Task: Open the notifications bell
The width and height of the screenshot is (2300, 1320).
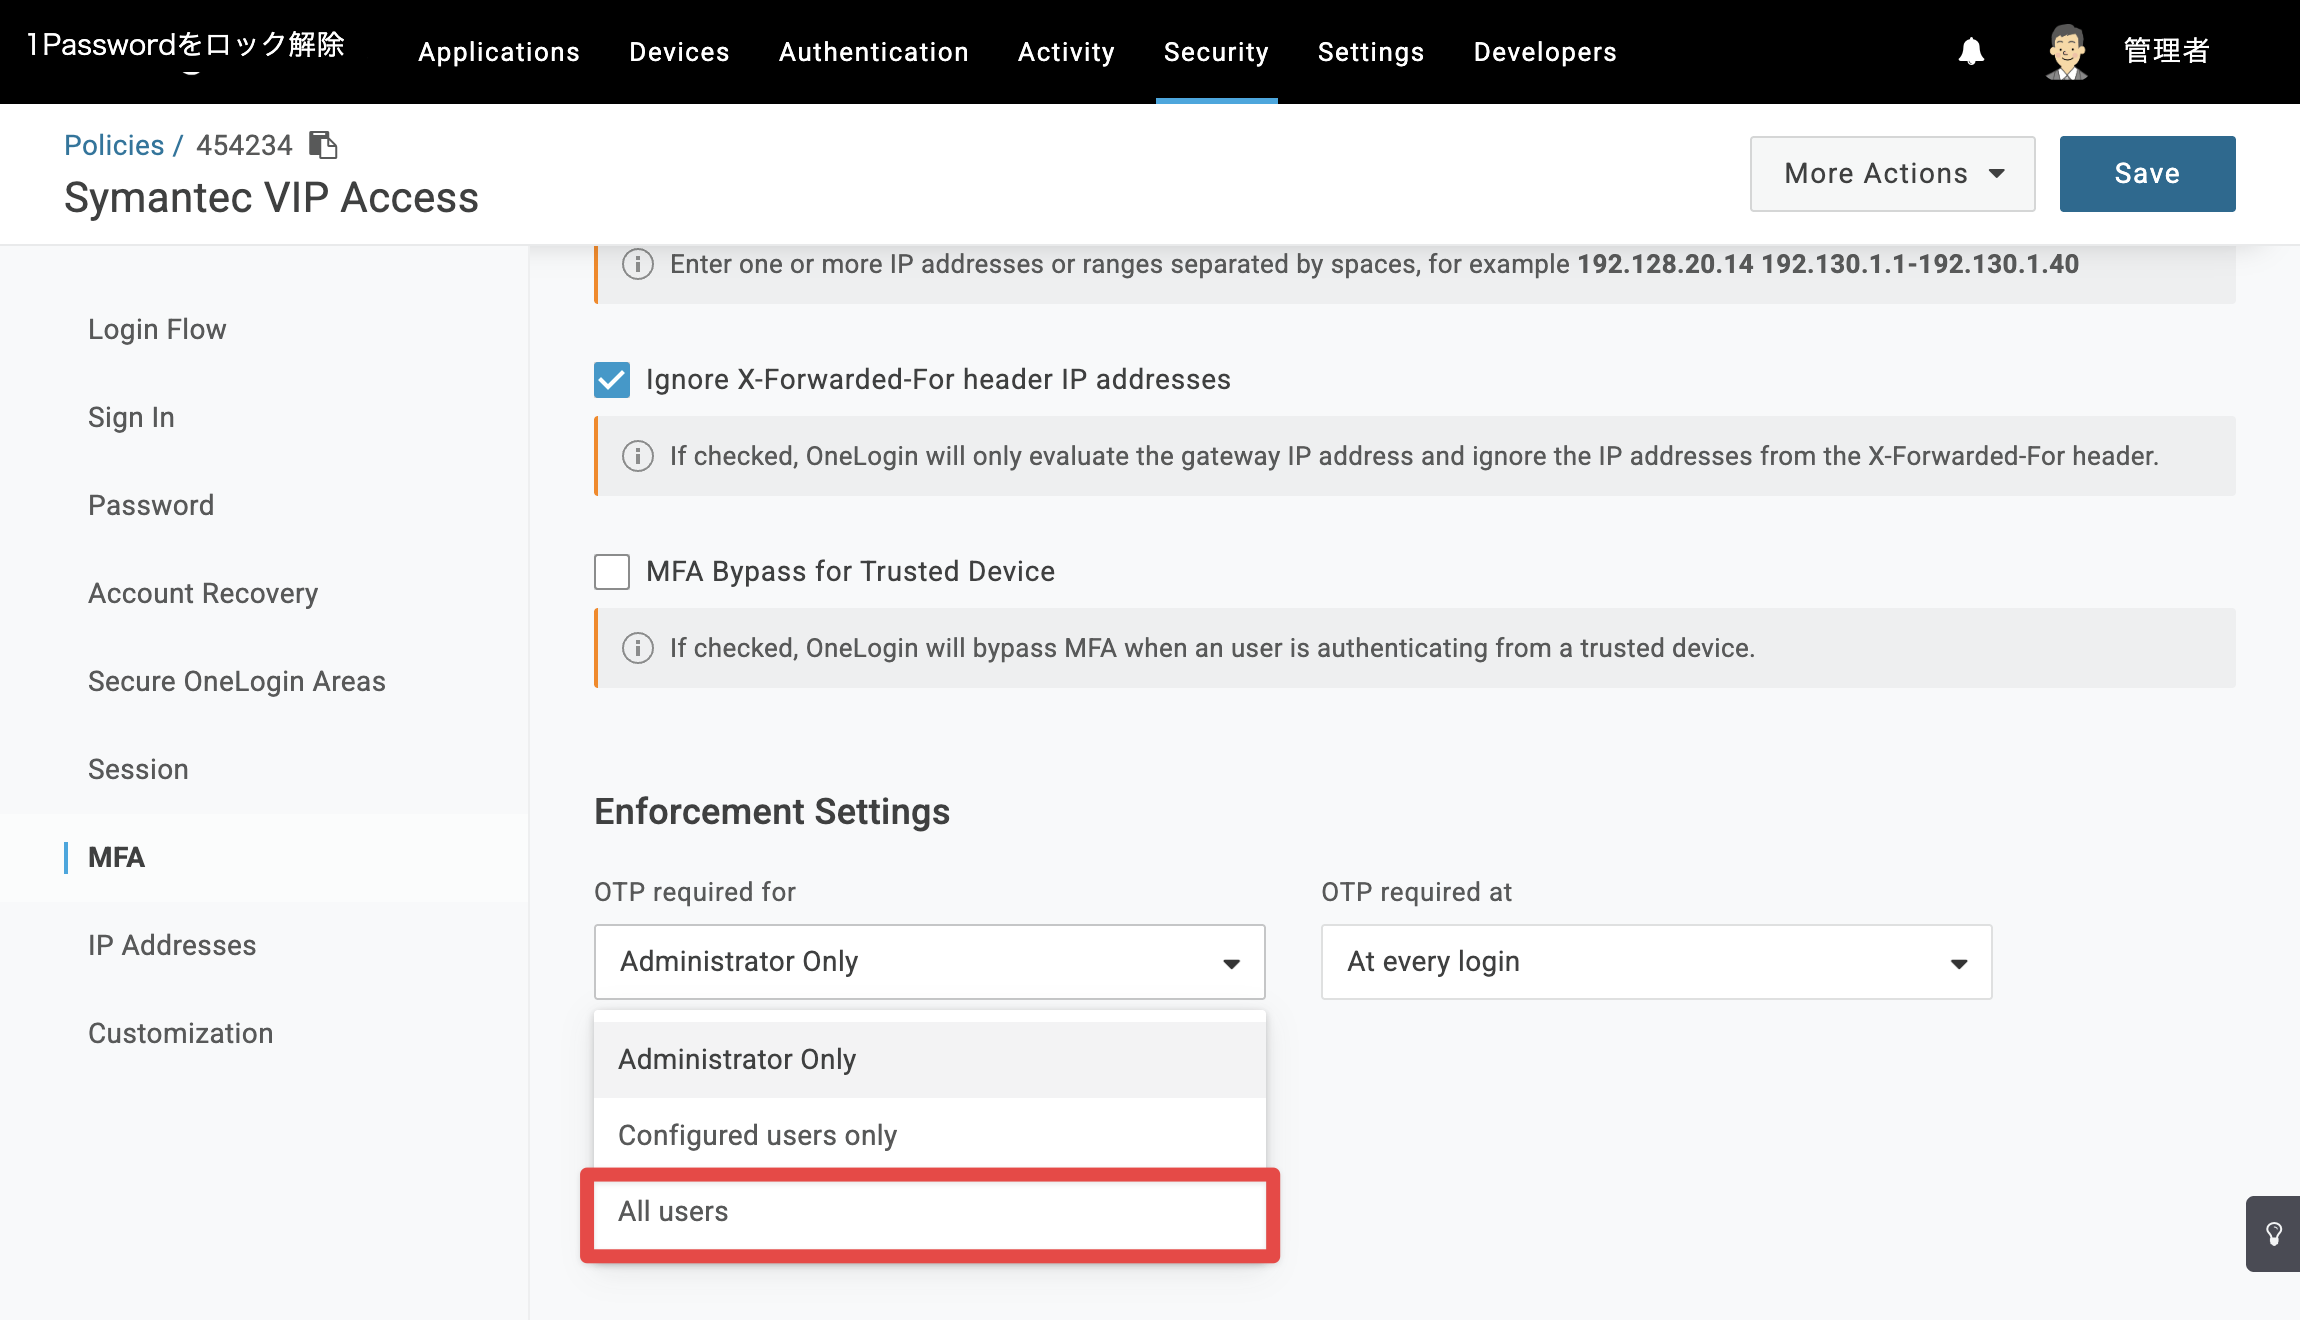Action: [x=1971, y=51]
